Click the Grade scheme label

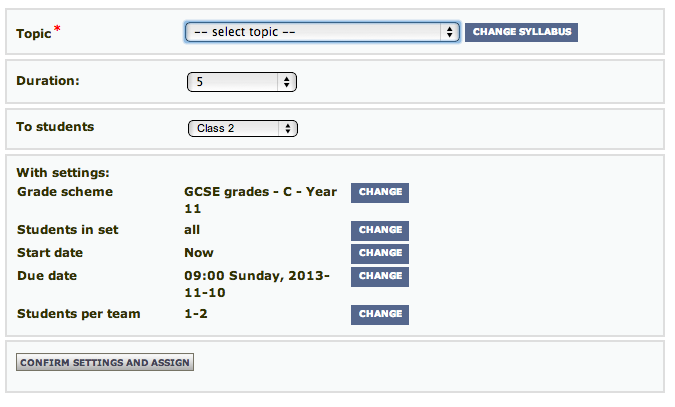point(65,192)
